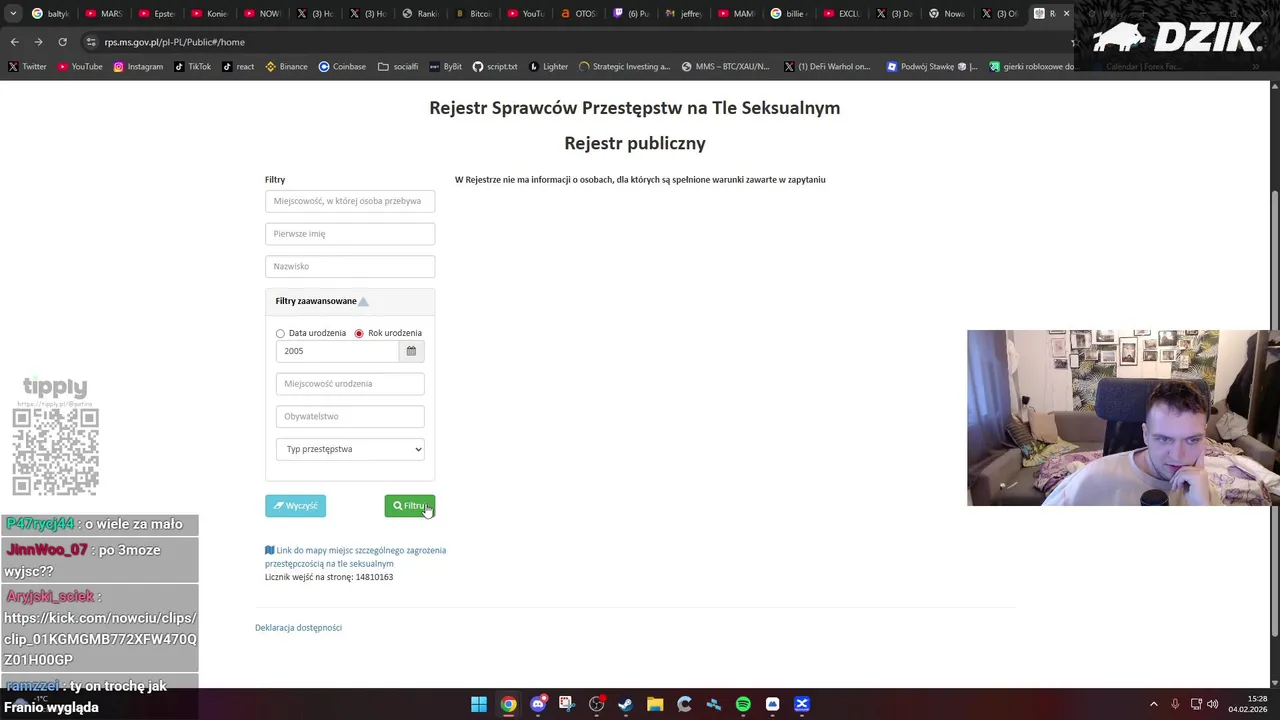Switch to the Bitcoin tab
This screenshot has width=1280, height=720.
[472, 14]
